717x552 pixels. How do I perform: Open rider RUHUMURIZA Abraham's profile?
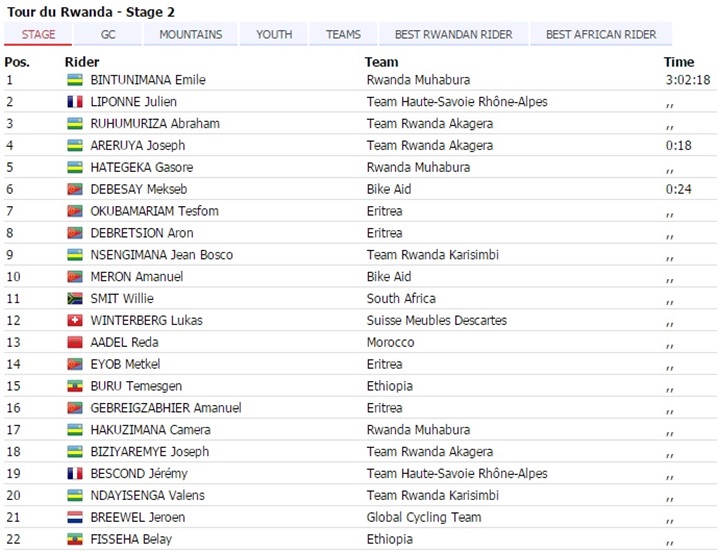coord(155,124)
